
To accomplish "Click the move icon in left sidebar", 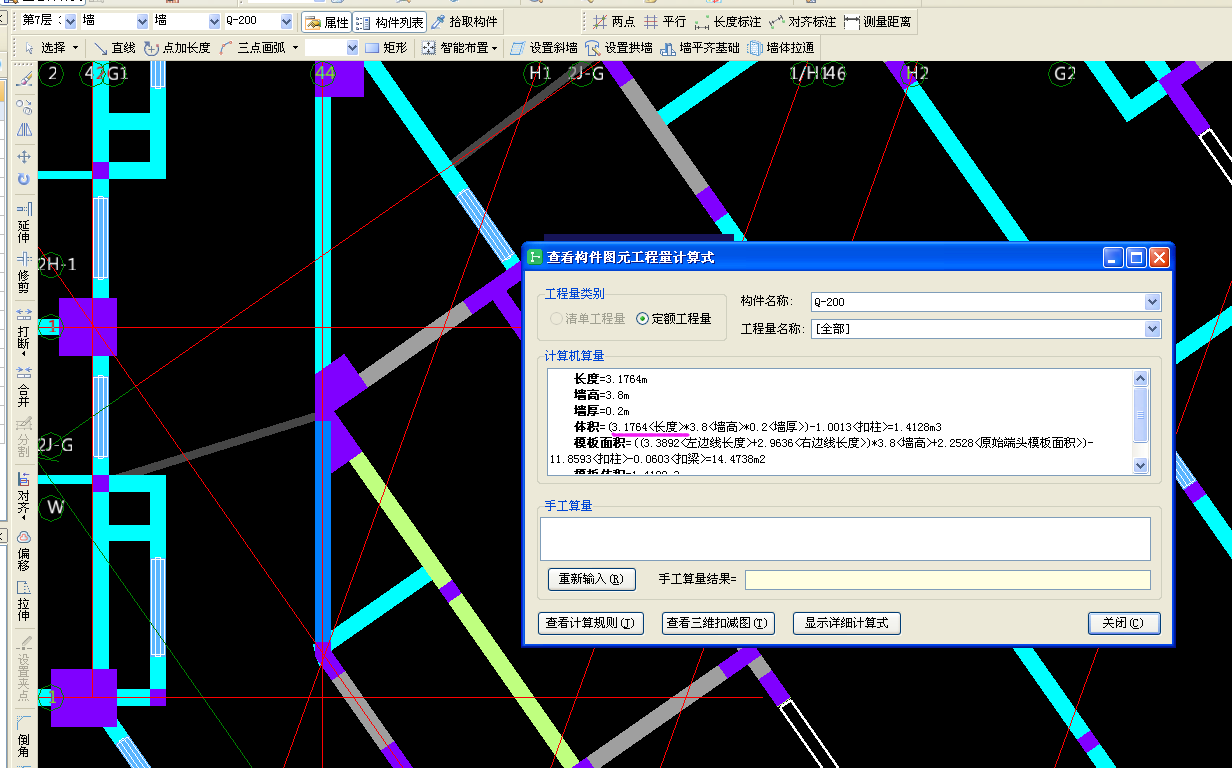I will [24, 157].
